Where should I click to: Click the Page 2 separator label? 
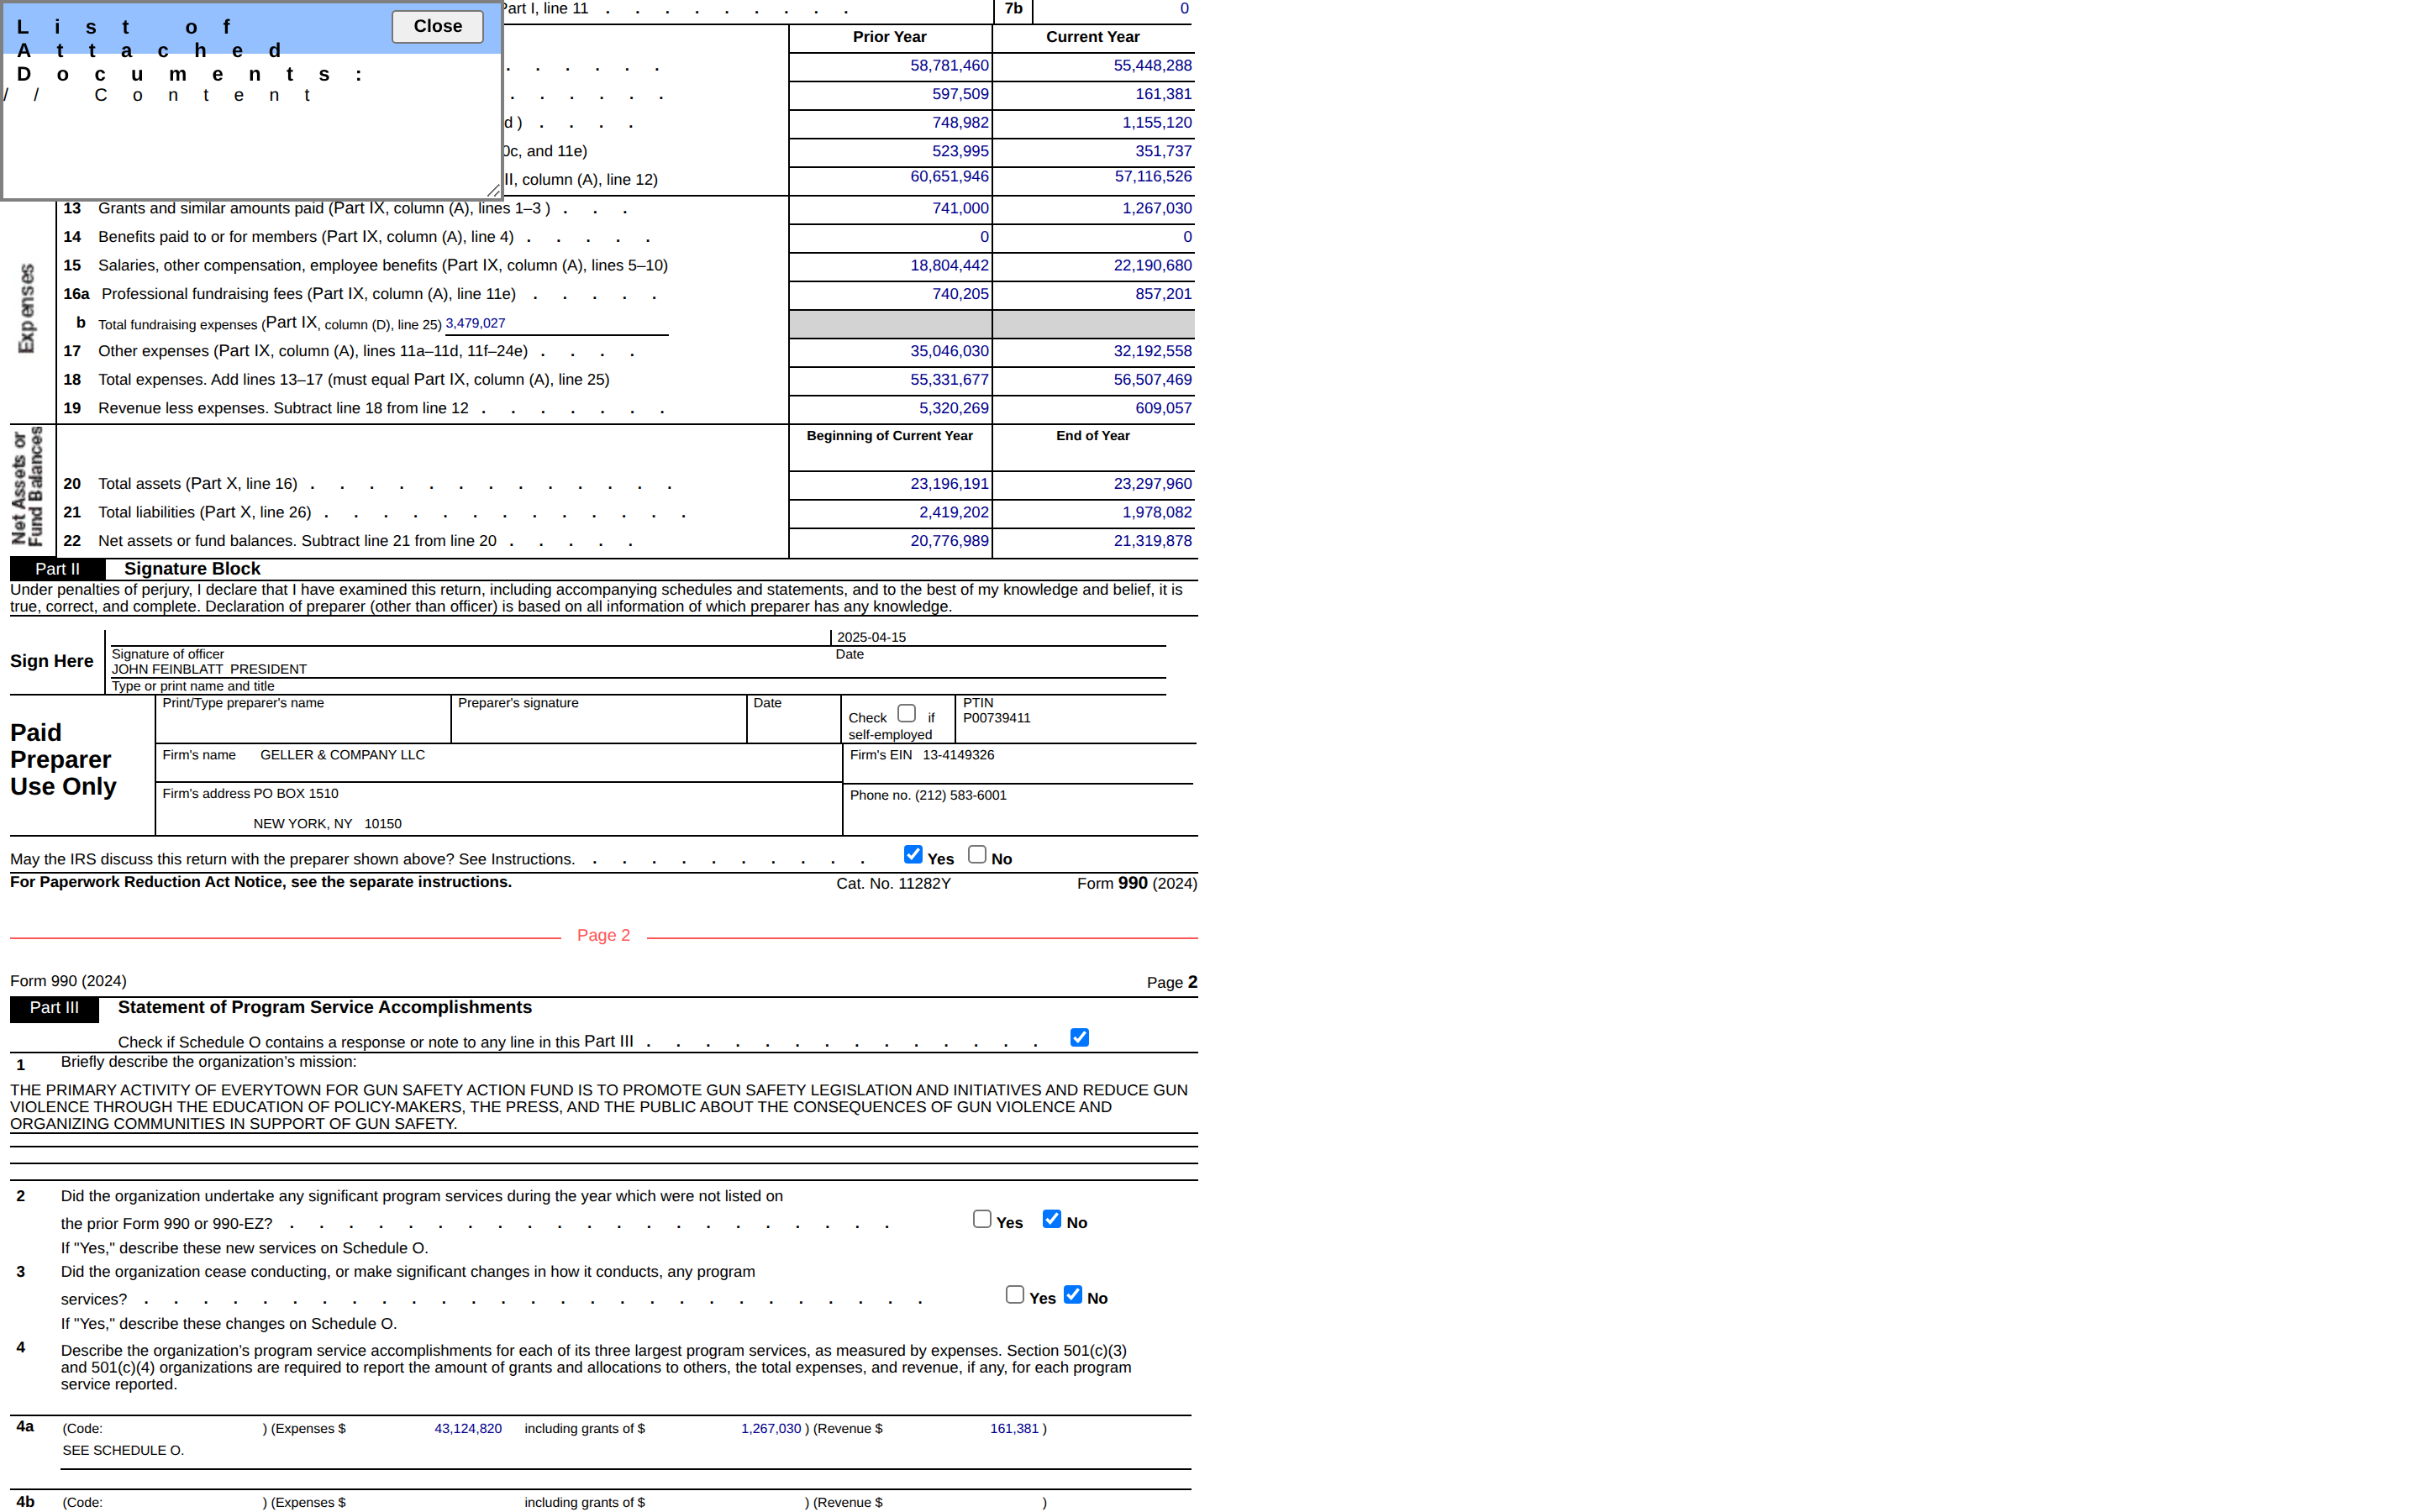603,935
